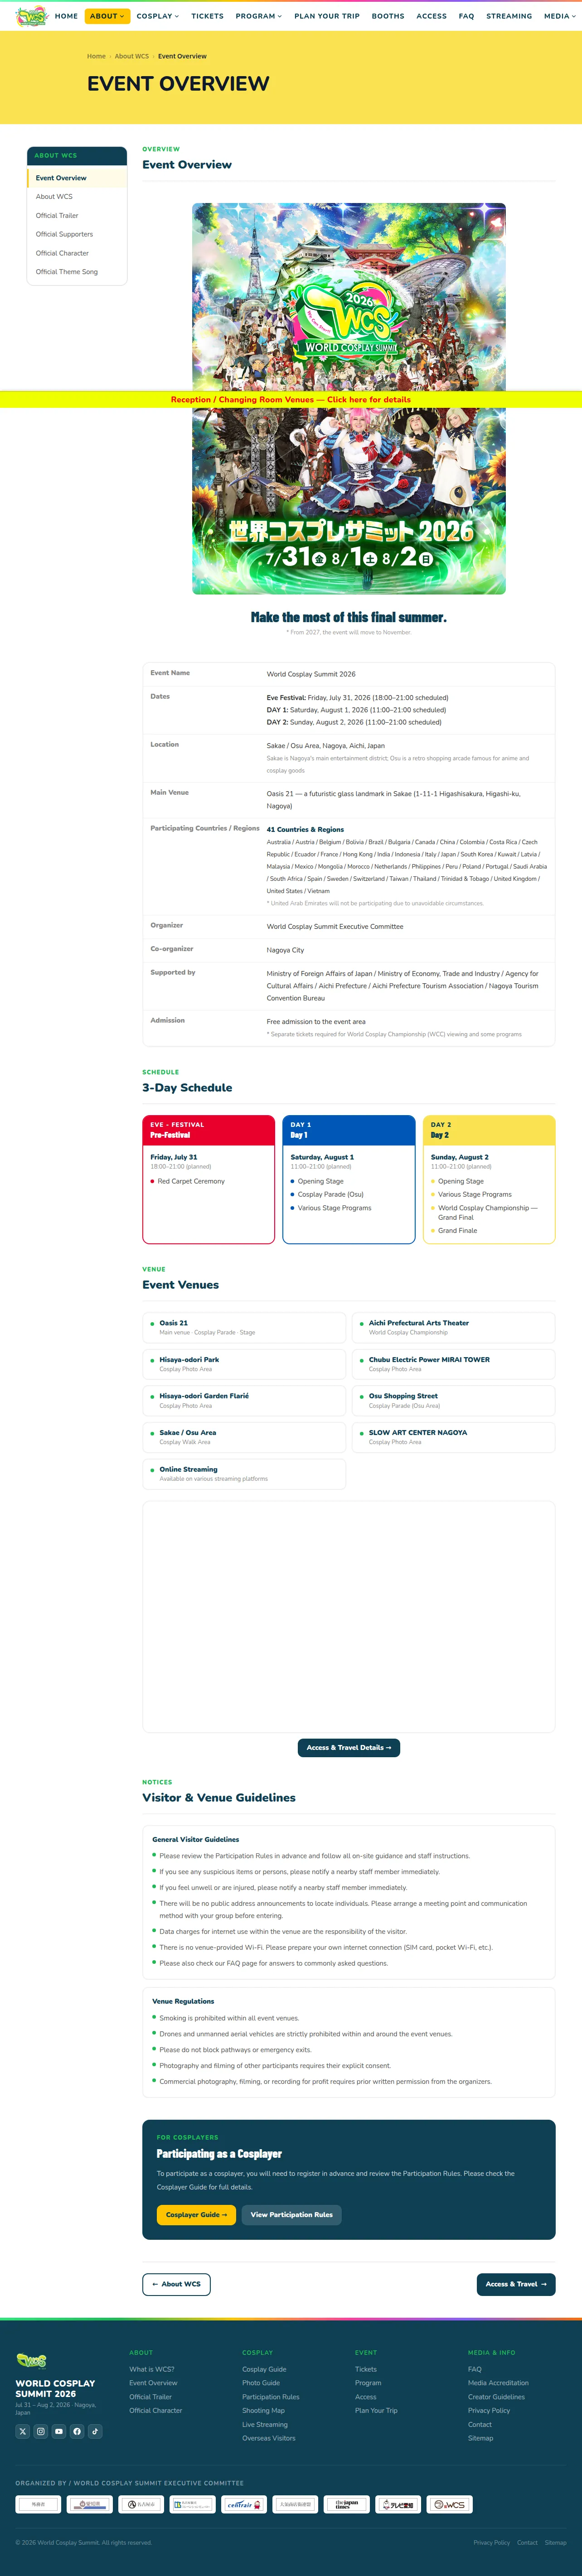Click the Sakae / Osu Area venue card
This screenshot has width=582, height=2576.
[244, 1437]
